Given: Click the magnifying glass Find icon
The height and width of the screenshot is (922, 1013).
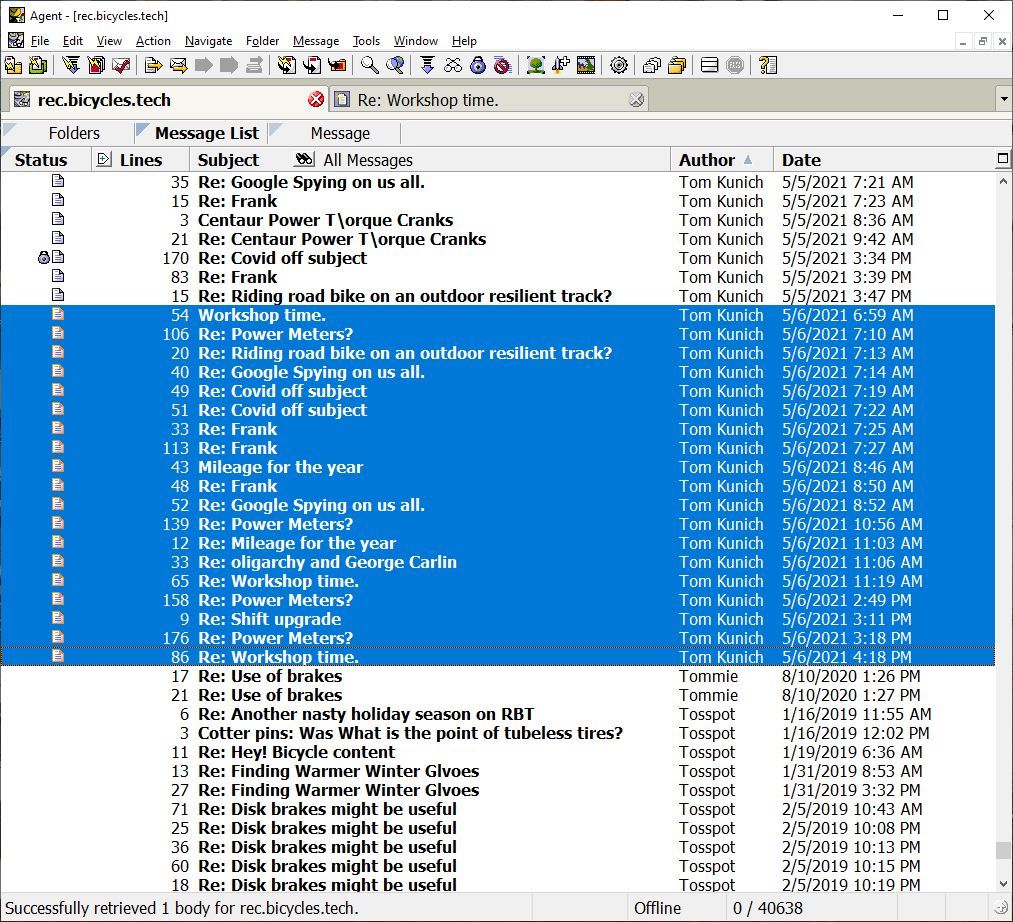Looking at the screenshot, I should [x=370, y=66].
